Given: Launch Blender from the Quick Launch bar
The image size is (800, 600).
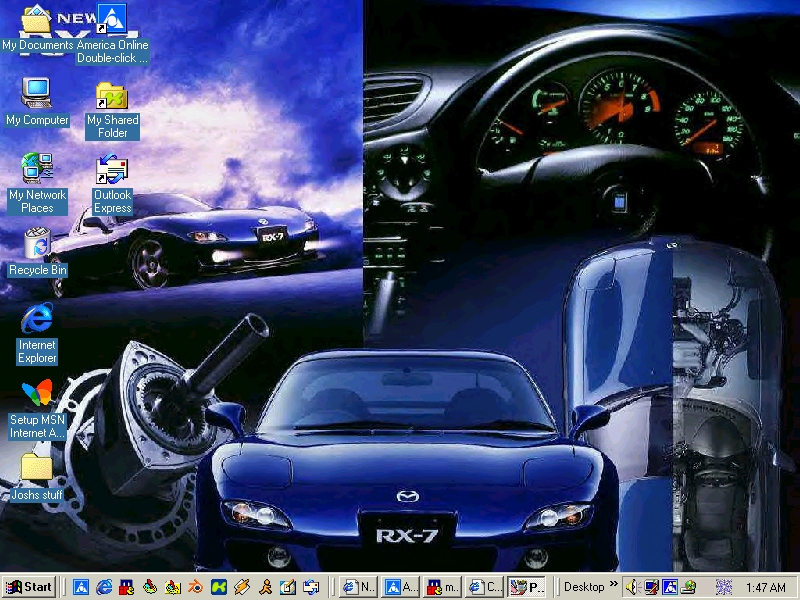Looking at the screenshot, I should point(196,587).
